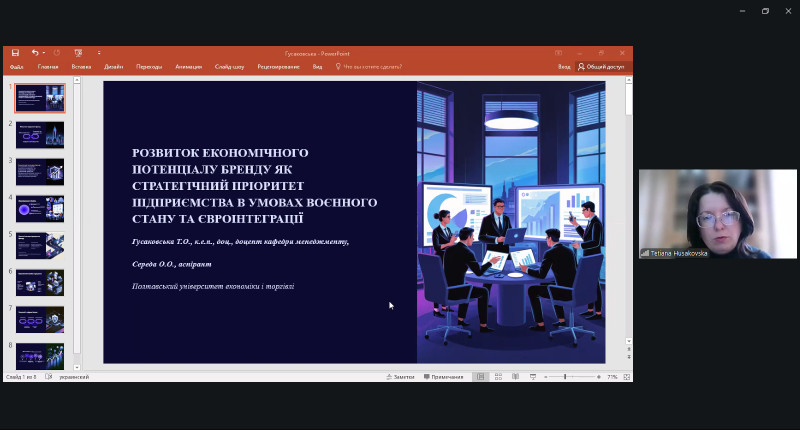This screenshot has height=430, width=800.
Task: Open Reading view from status bar
Action: [x=513, y=377]
